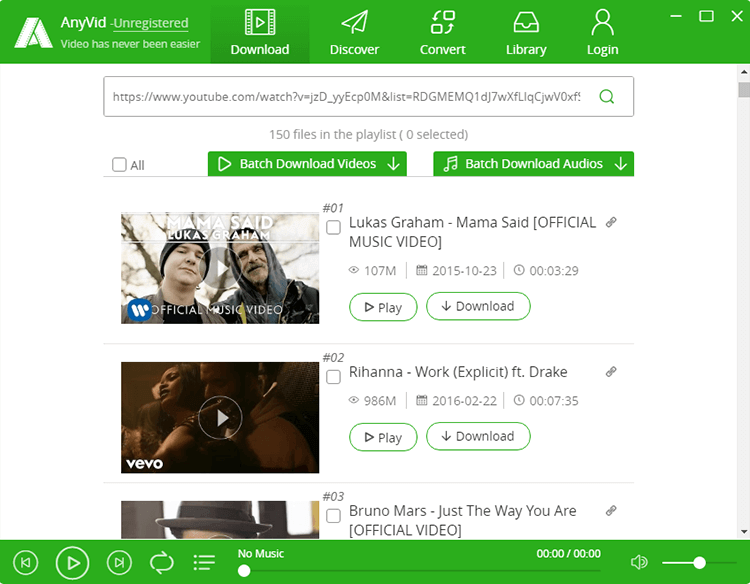This screenshot has width=750, height=584.
Task: Open the Login page
Action: click(602, 32)
